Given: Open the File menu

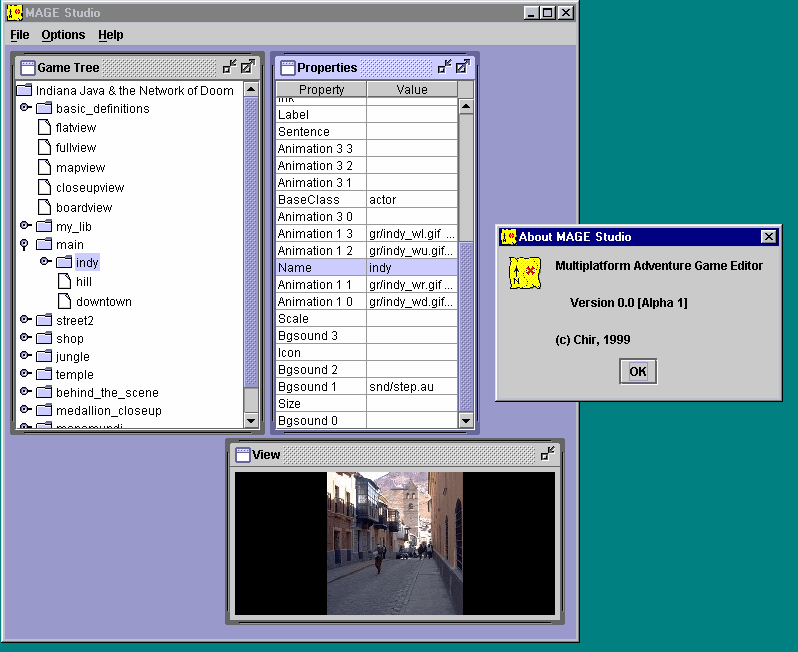Looking at the screenshot, I should pyautogui.click(x=19, y=35).
